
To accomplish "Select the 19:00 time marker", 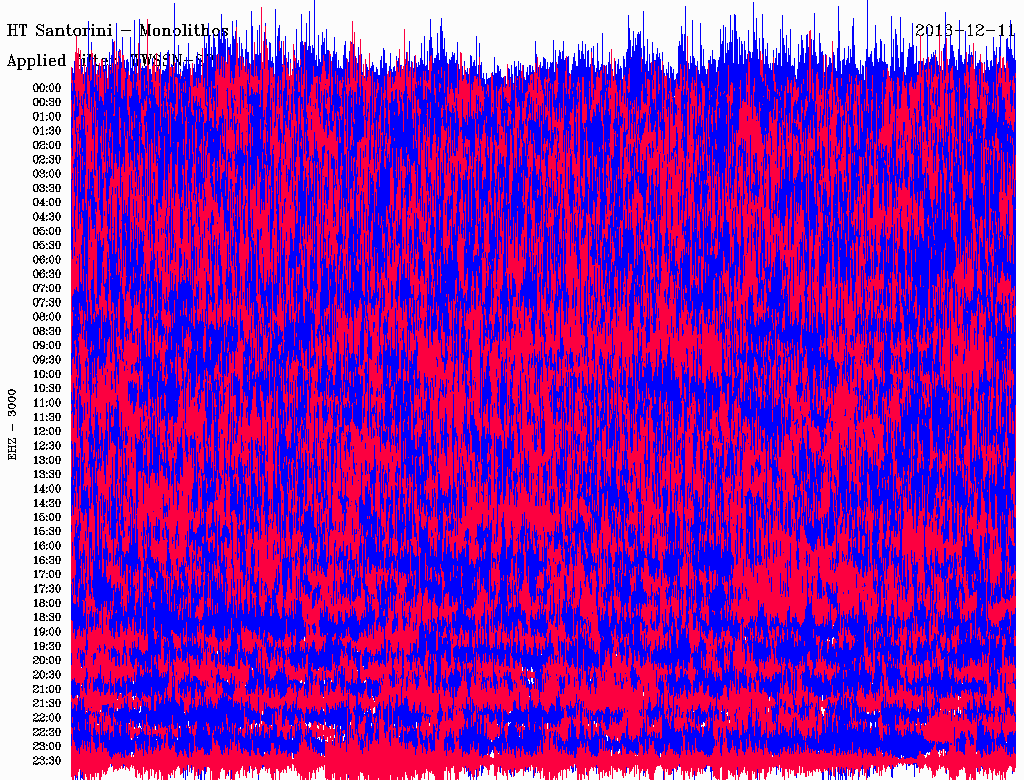I will coord(47,632).
